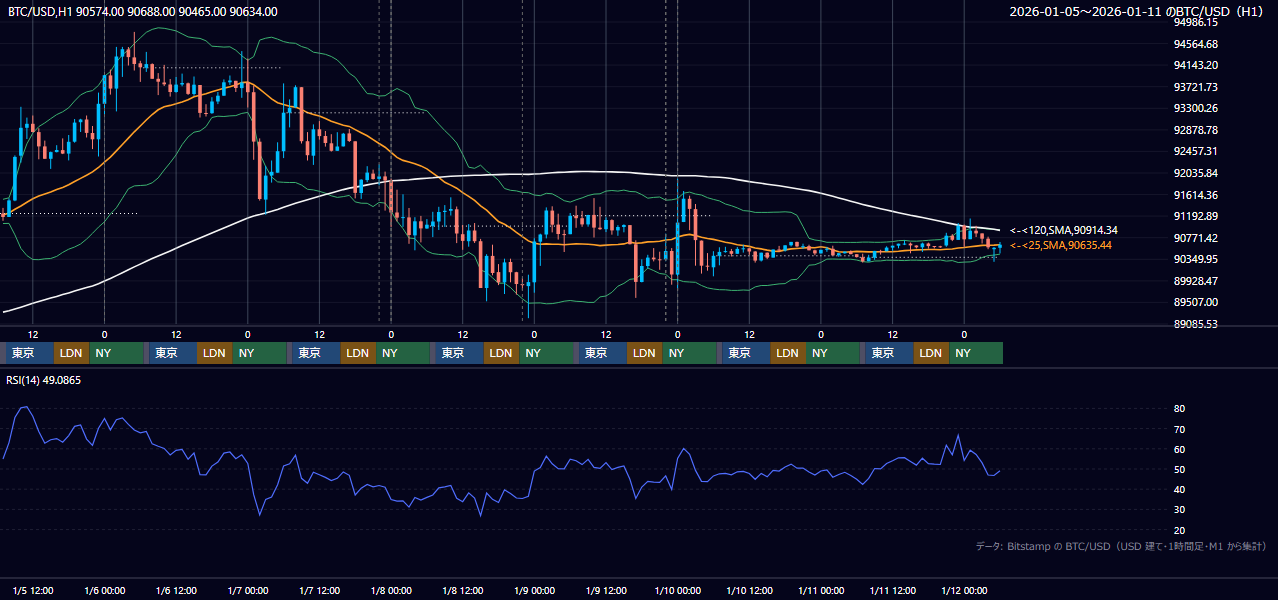Click the RSI axis value 20

pyautogui.click(x=1179, y=530)
